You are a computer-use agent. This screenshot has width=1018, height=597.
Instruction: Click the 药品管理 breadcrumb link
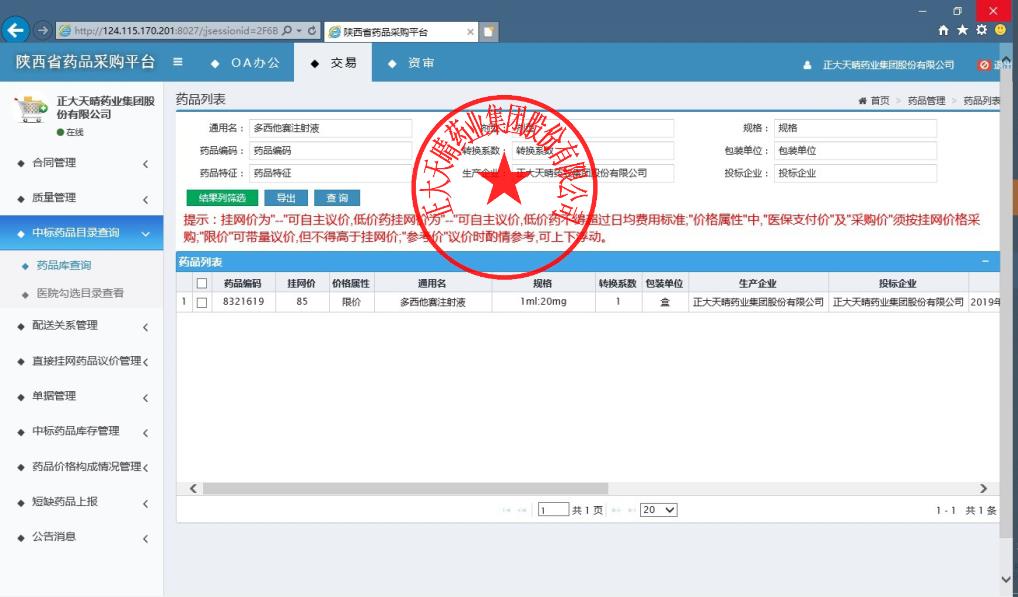pyautogui.click(x=926, y=101)
